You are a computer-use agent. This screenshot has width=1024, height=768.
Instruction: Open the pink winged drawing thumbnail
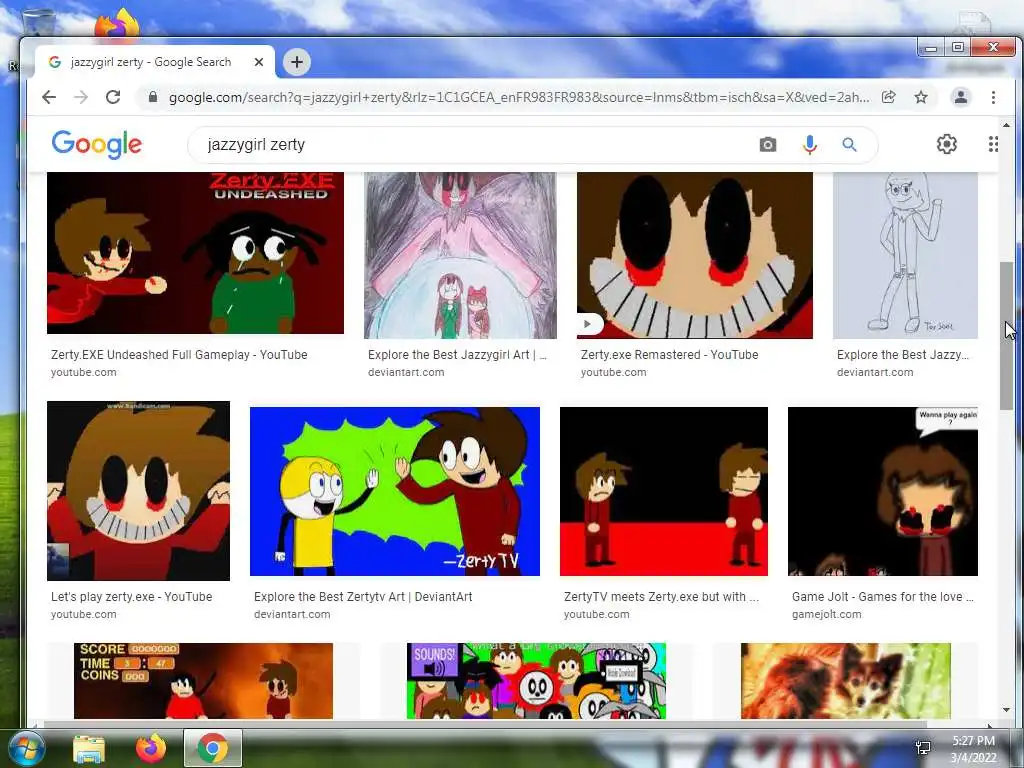click(460, 255)
